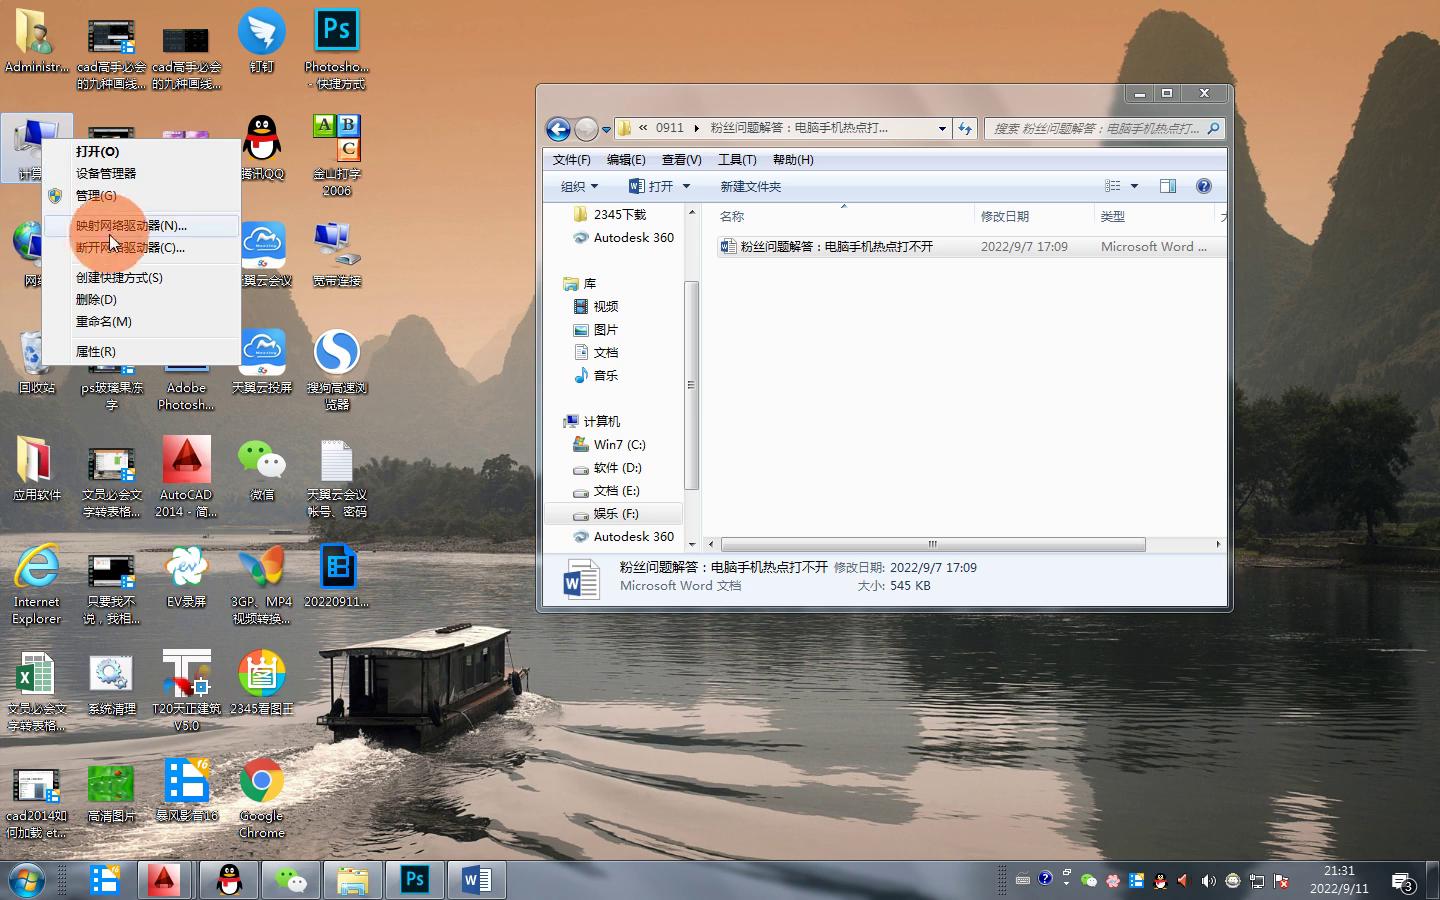Select 属性(R) in the context menu
This screenshot has height=900, width=1440.
pyautogui.click(x=96, y=352)
